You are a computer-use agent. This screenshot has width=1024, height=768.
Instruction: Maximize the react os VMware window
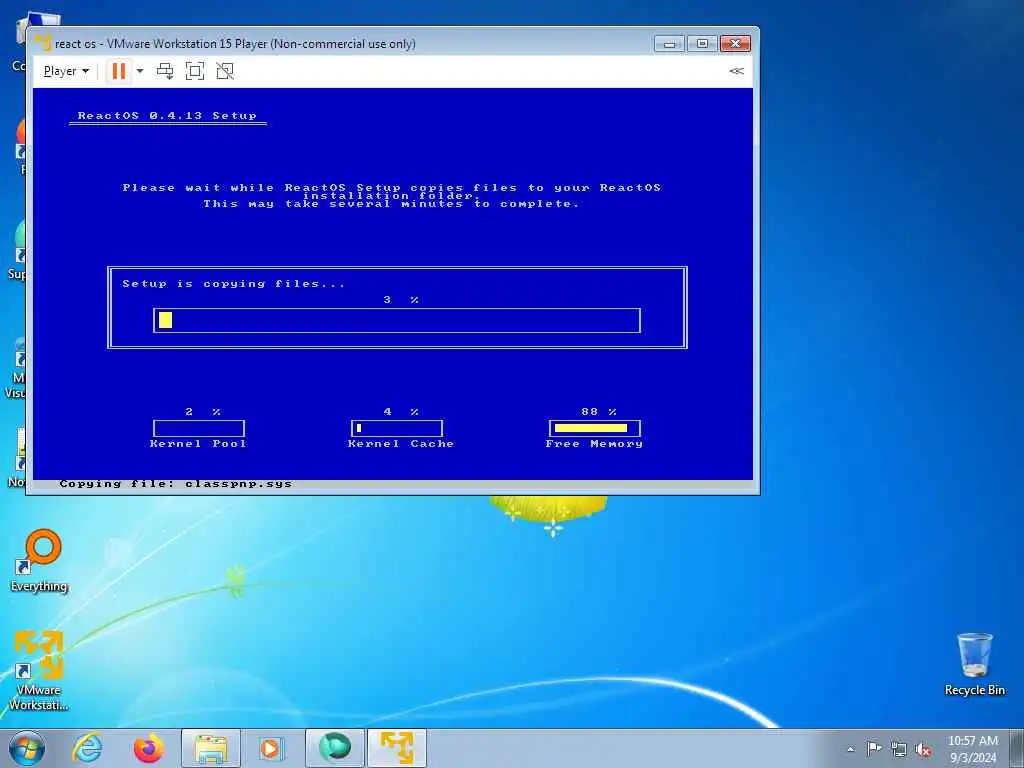[702, 44]
